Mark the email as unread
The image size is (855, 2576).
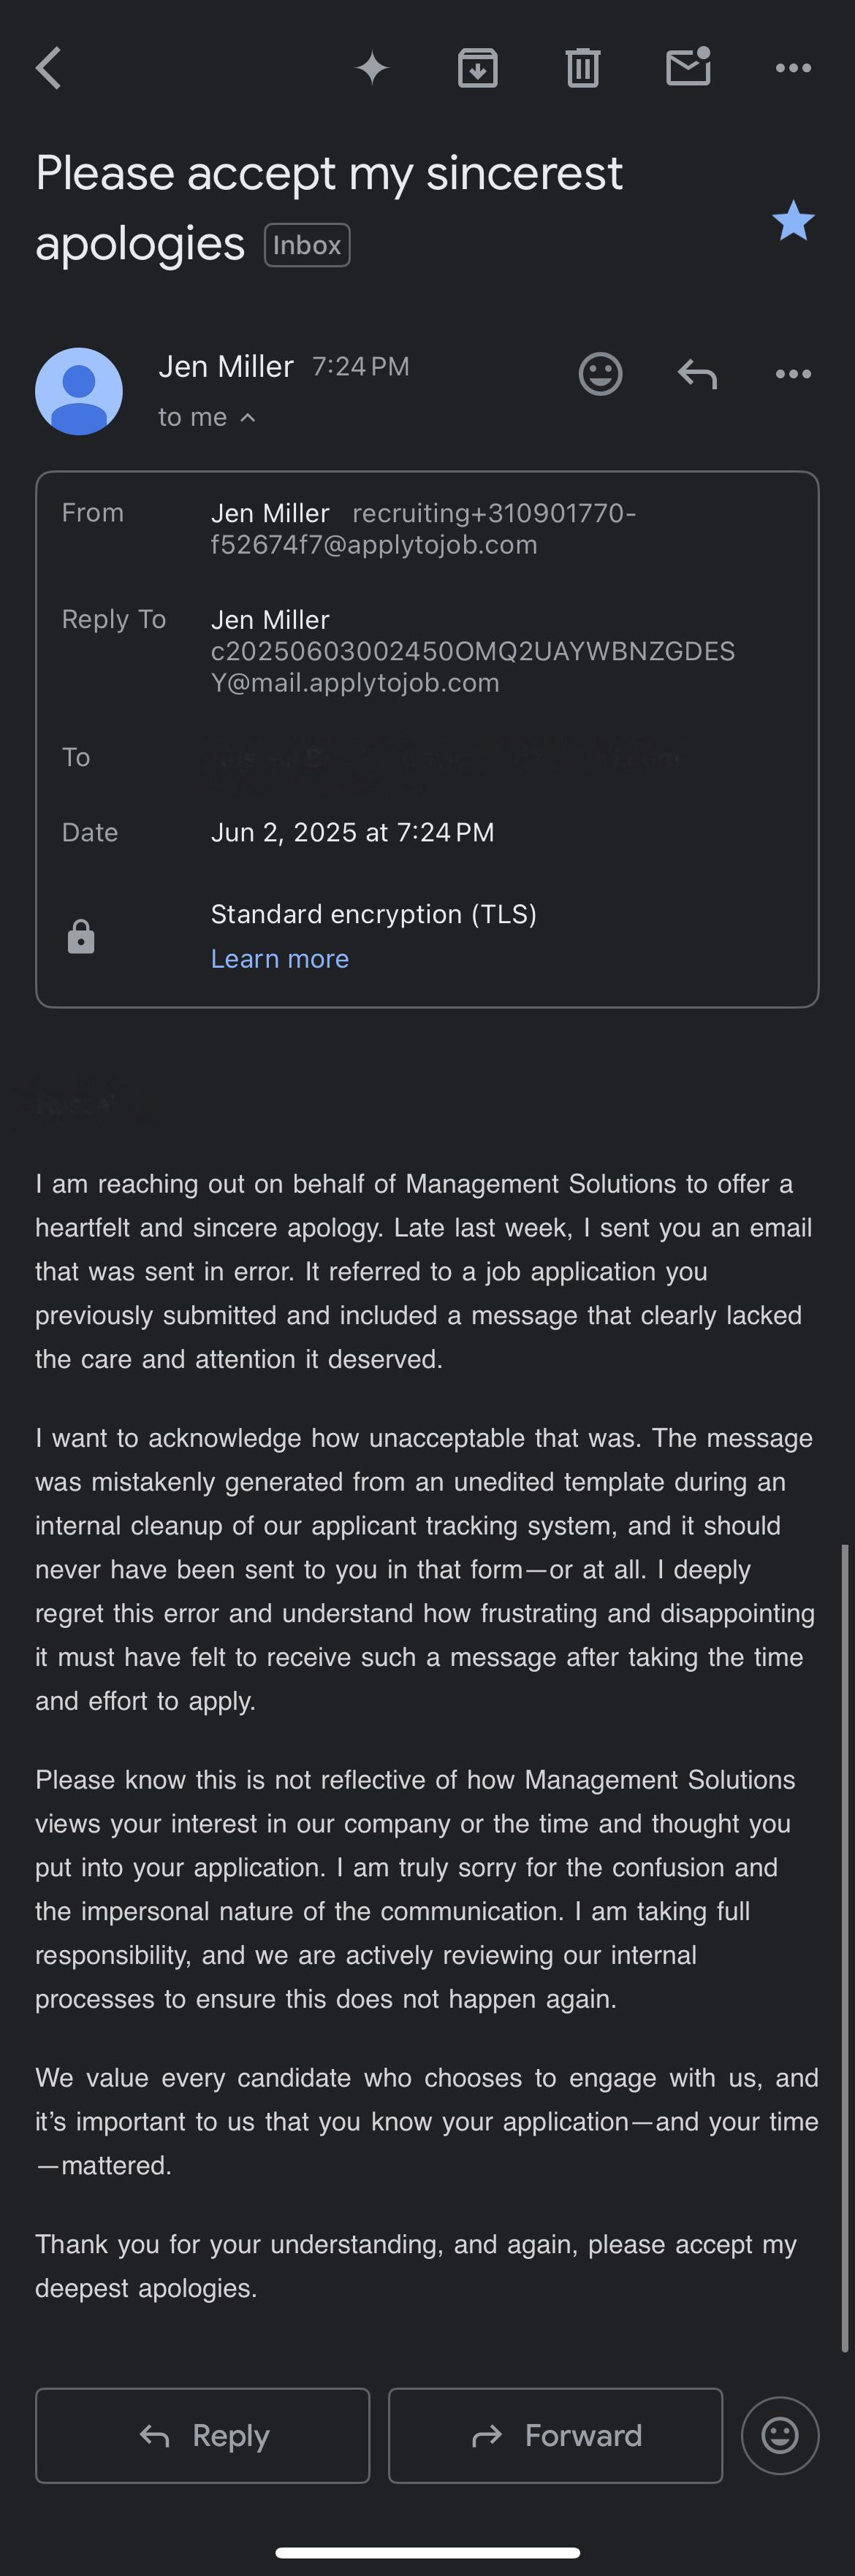click(x=688, y=68)
